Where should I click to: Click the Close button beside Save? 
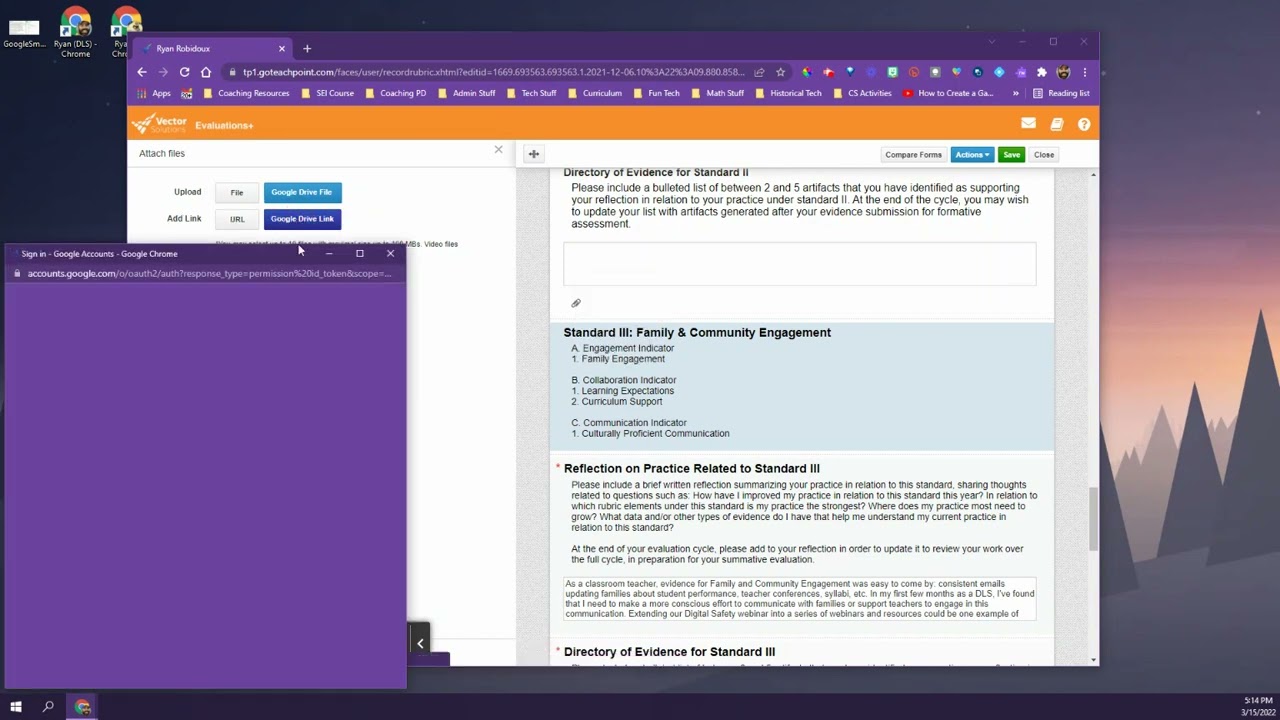point(1044,155)
